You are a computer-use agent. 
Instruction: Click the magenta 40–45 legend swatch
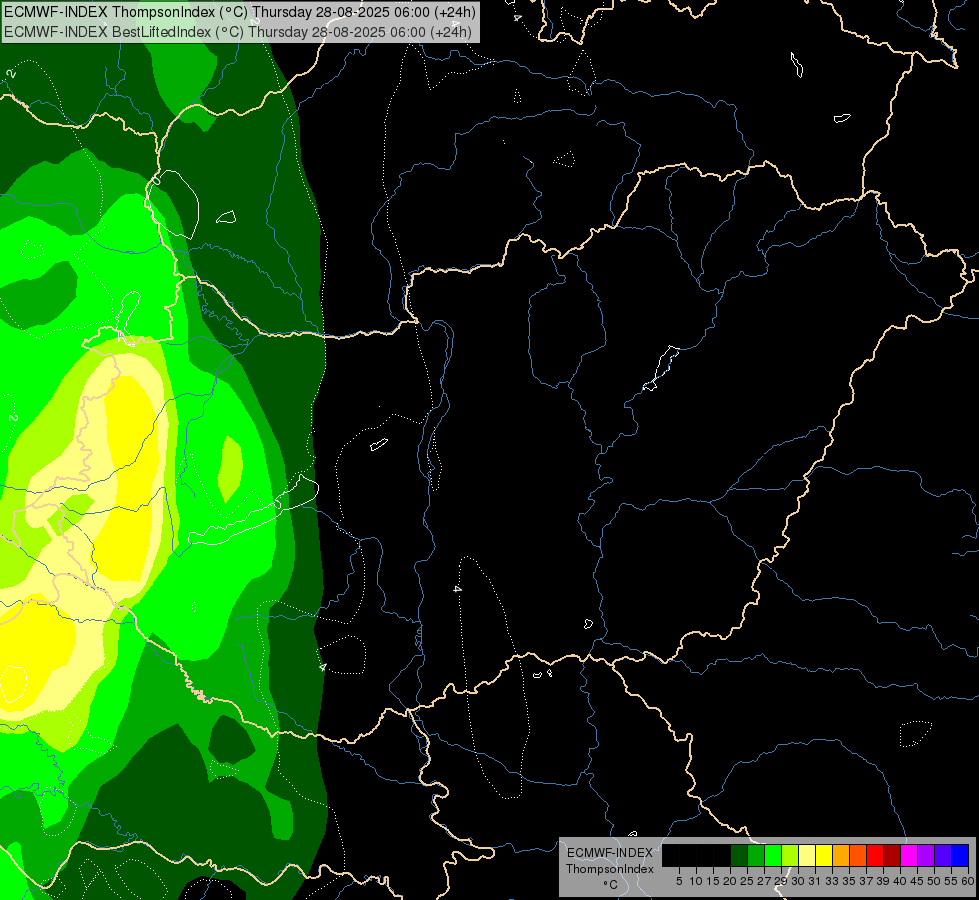[x=909, y=855]
